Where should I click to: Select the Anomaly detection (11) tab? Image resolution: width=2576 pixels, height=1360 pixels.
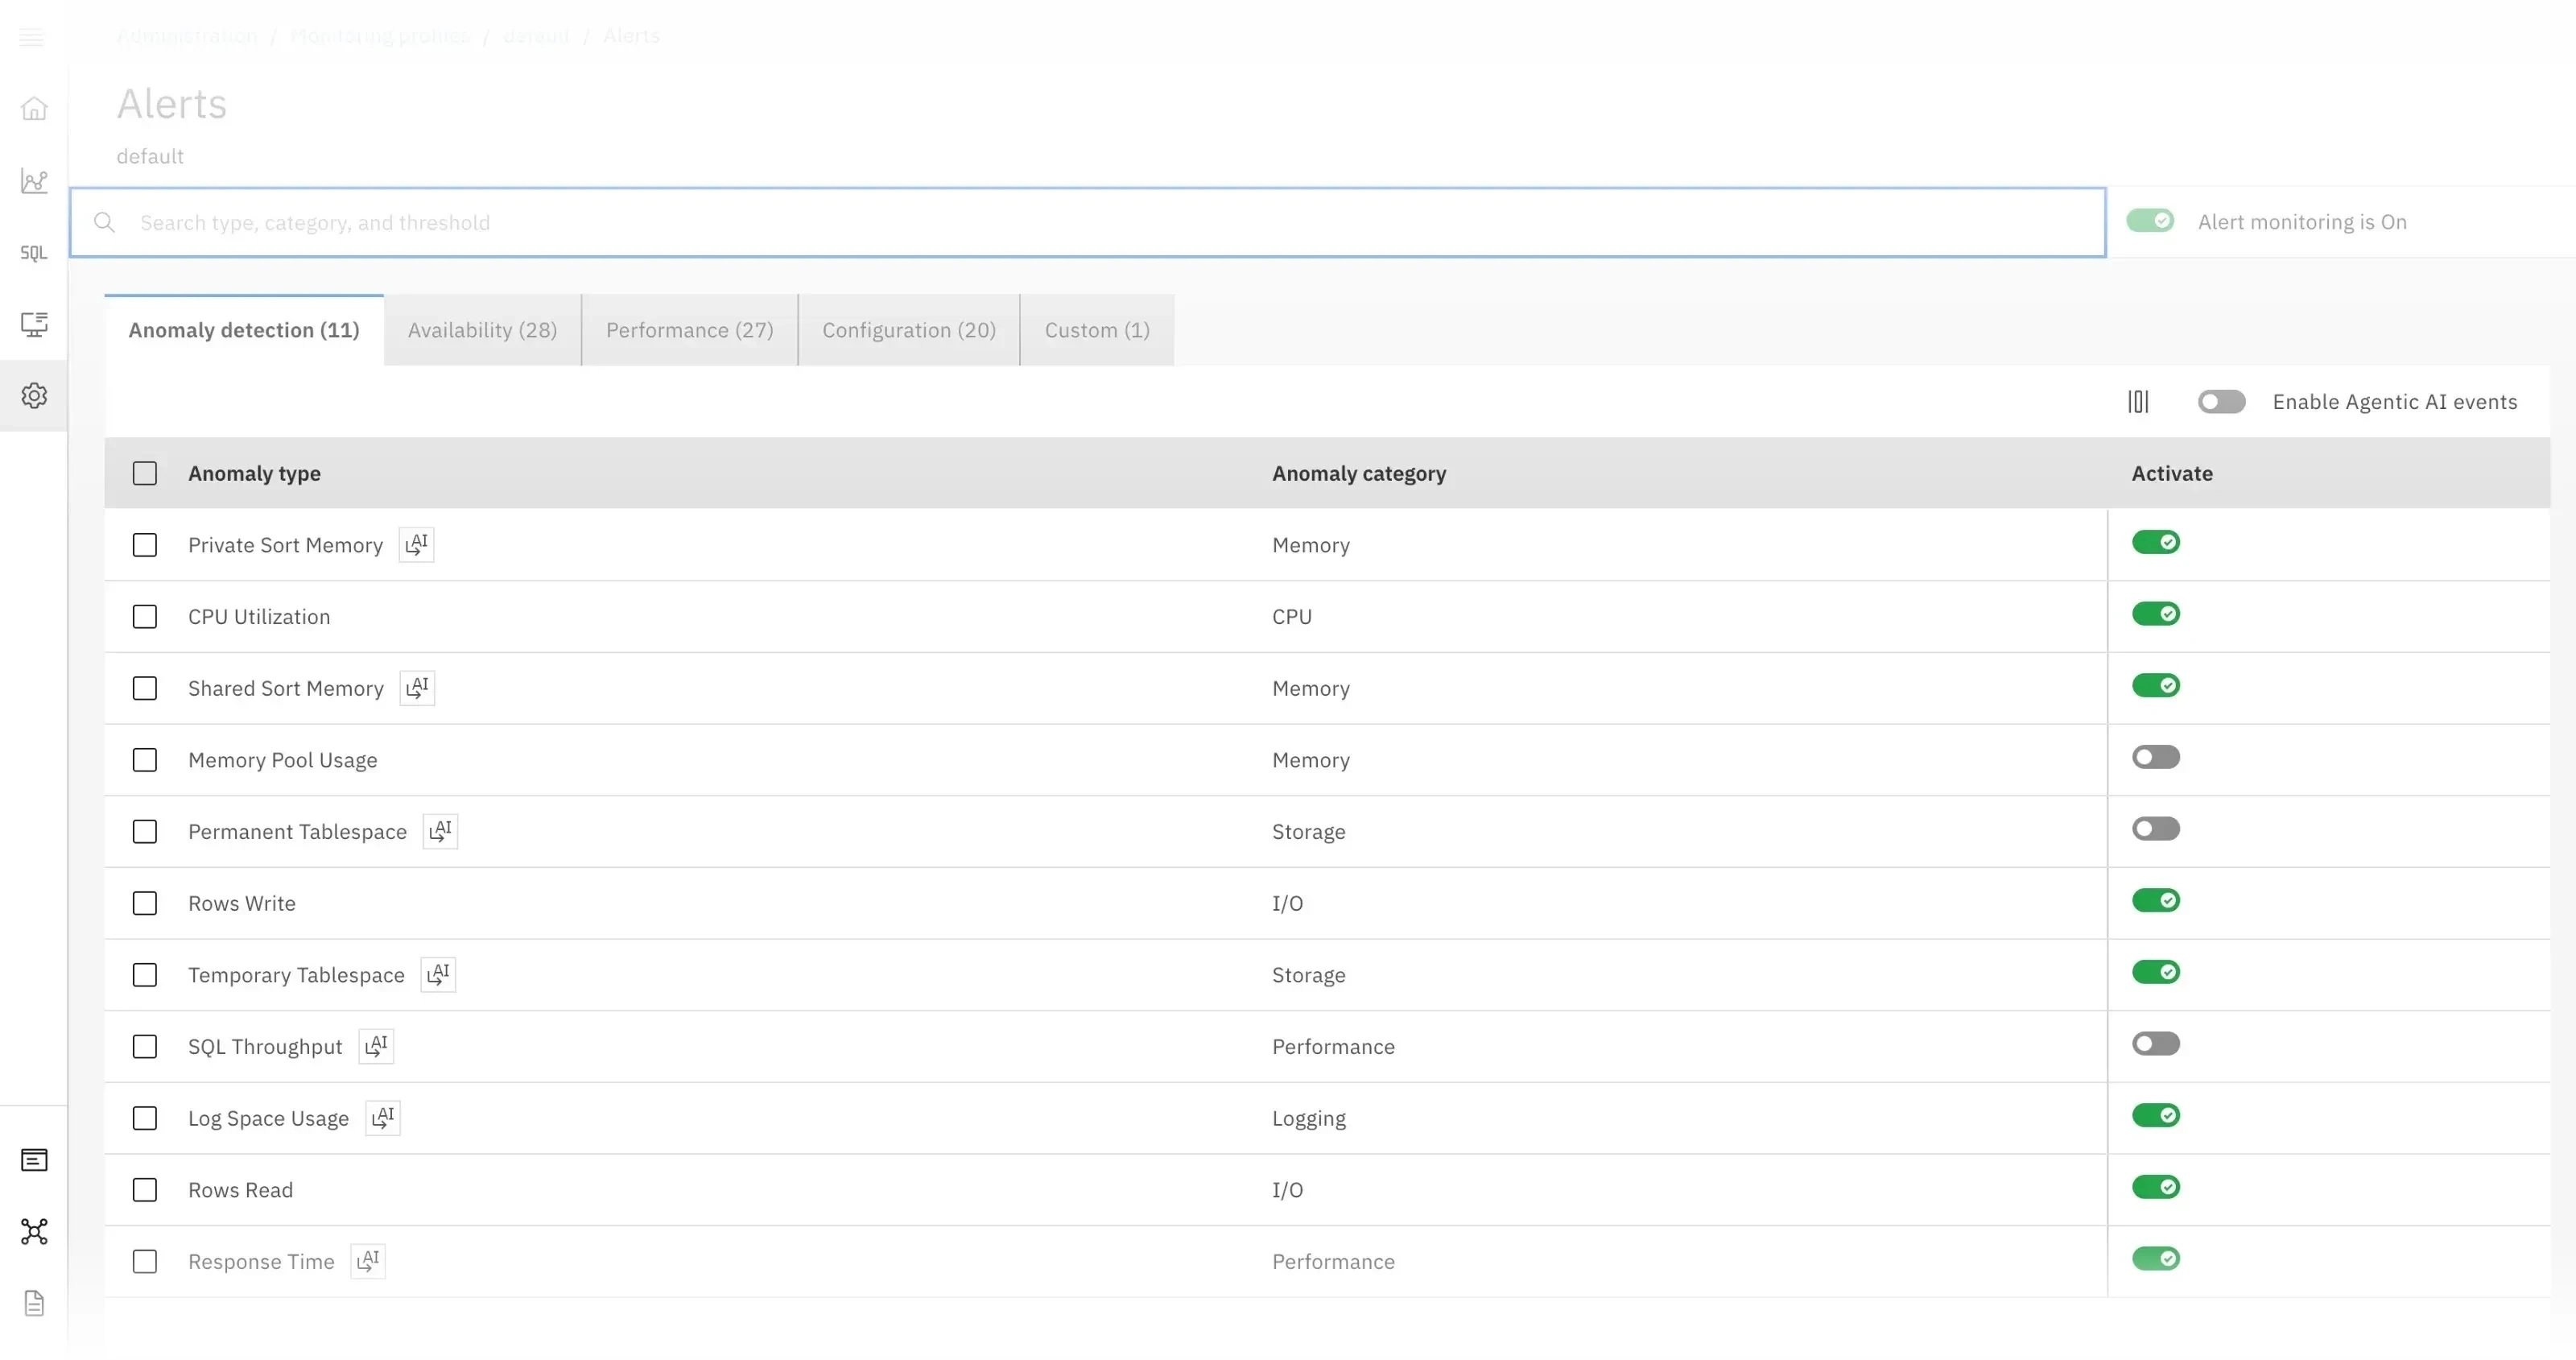pos(244,330)
